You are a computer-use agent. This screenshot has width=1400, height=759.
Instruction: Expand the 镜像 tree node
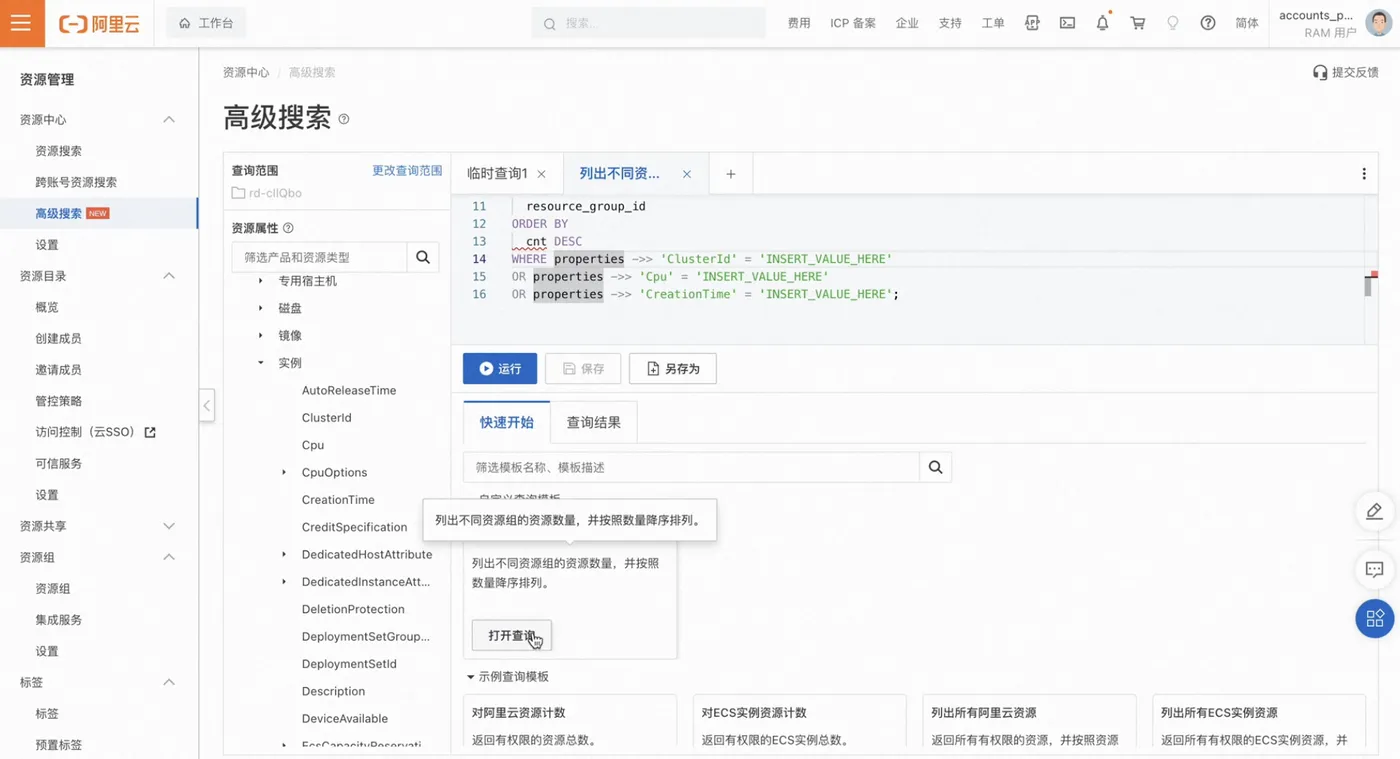pyautogui.click(x=261, y=335)
